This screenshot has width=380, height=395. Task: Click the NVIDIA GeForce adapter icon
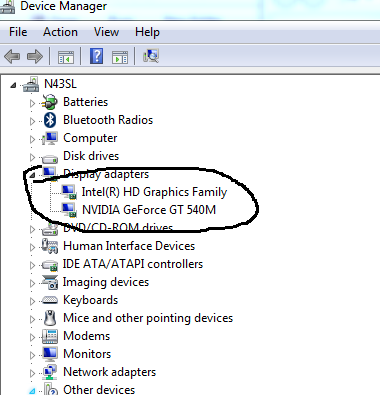(x=69, y=210)
